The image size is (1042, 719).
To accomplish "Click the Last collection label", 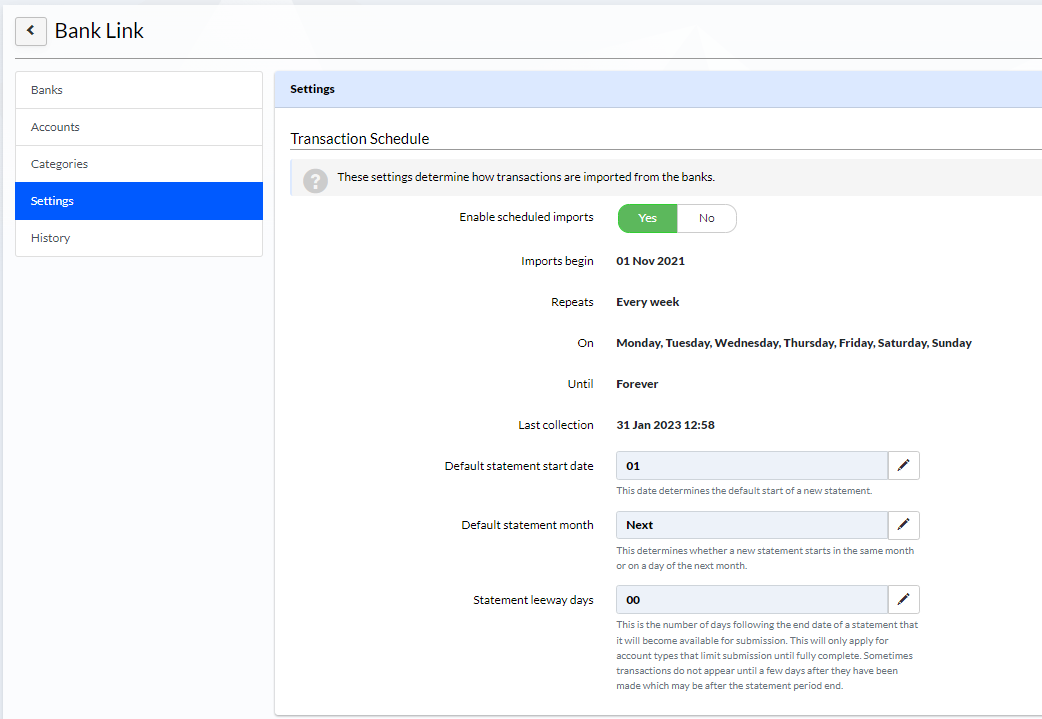I will click(556, 425).
